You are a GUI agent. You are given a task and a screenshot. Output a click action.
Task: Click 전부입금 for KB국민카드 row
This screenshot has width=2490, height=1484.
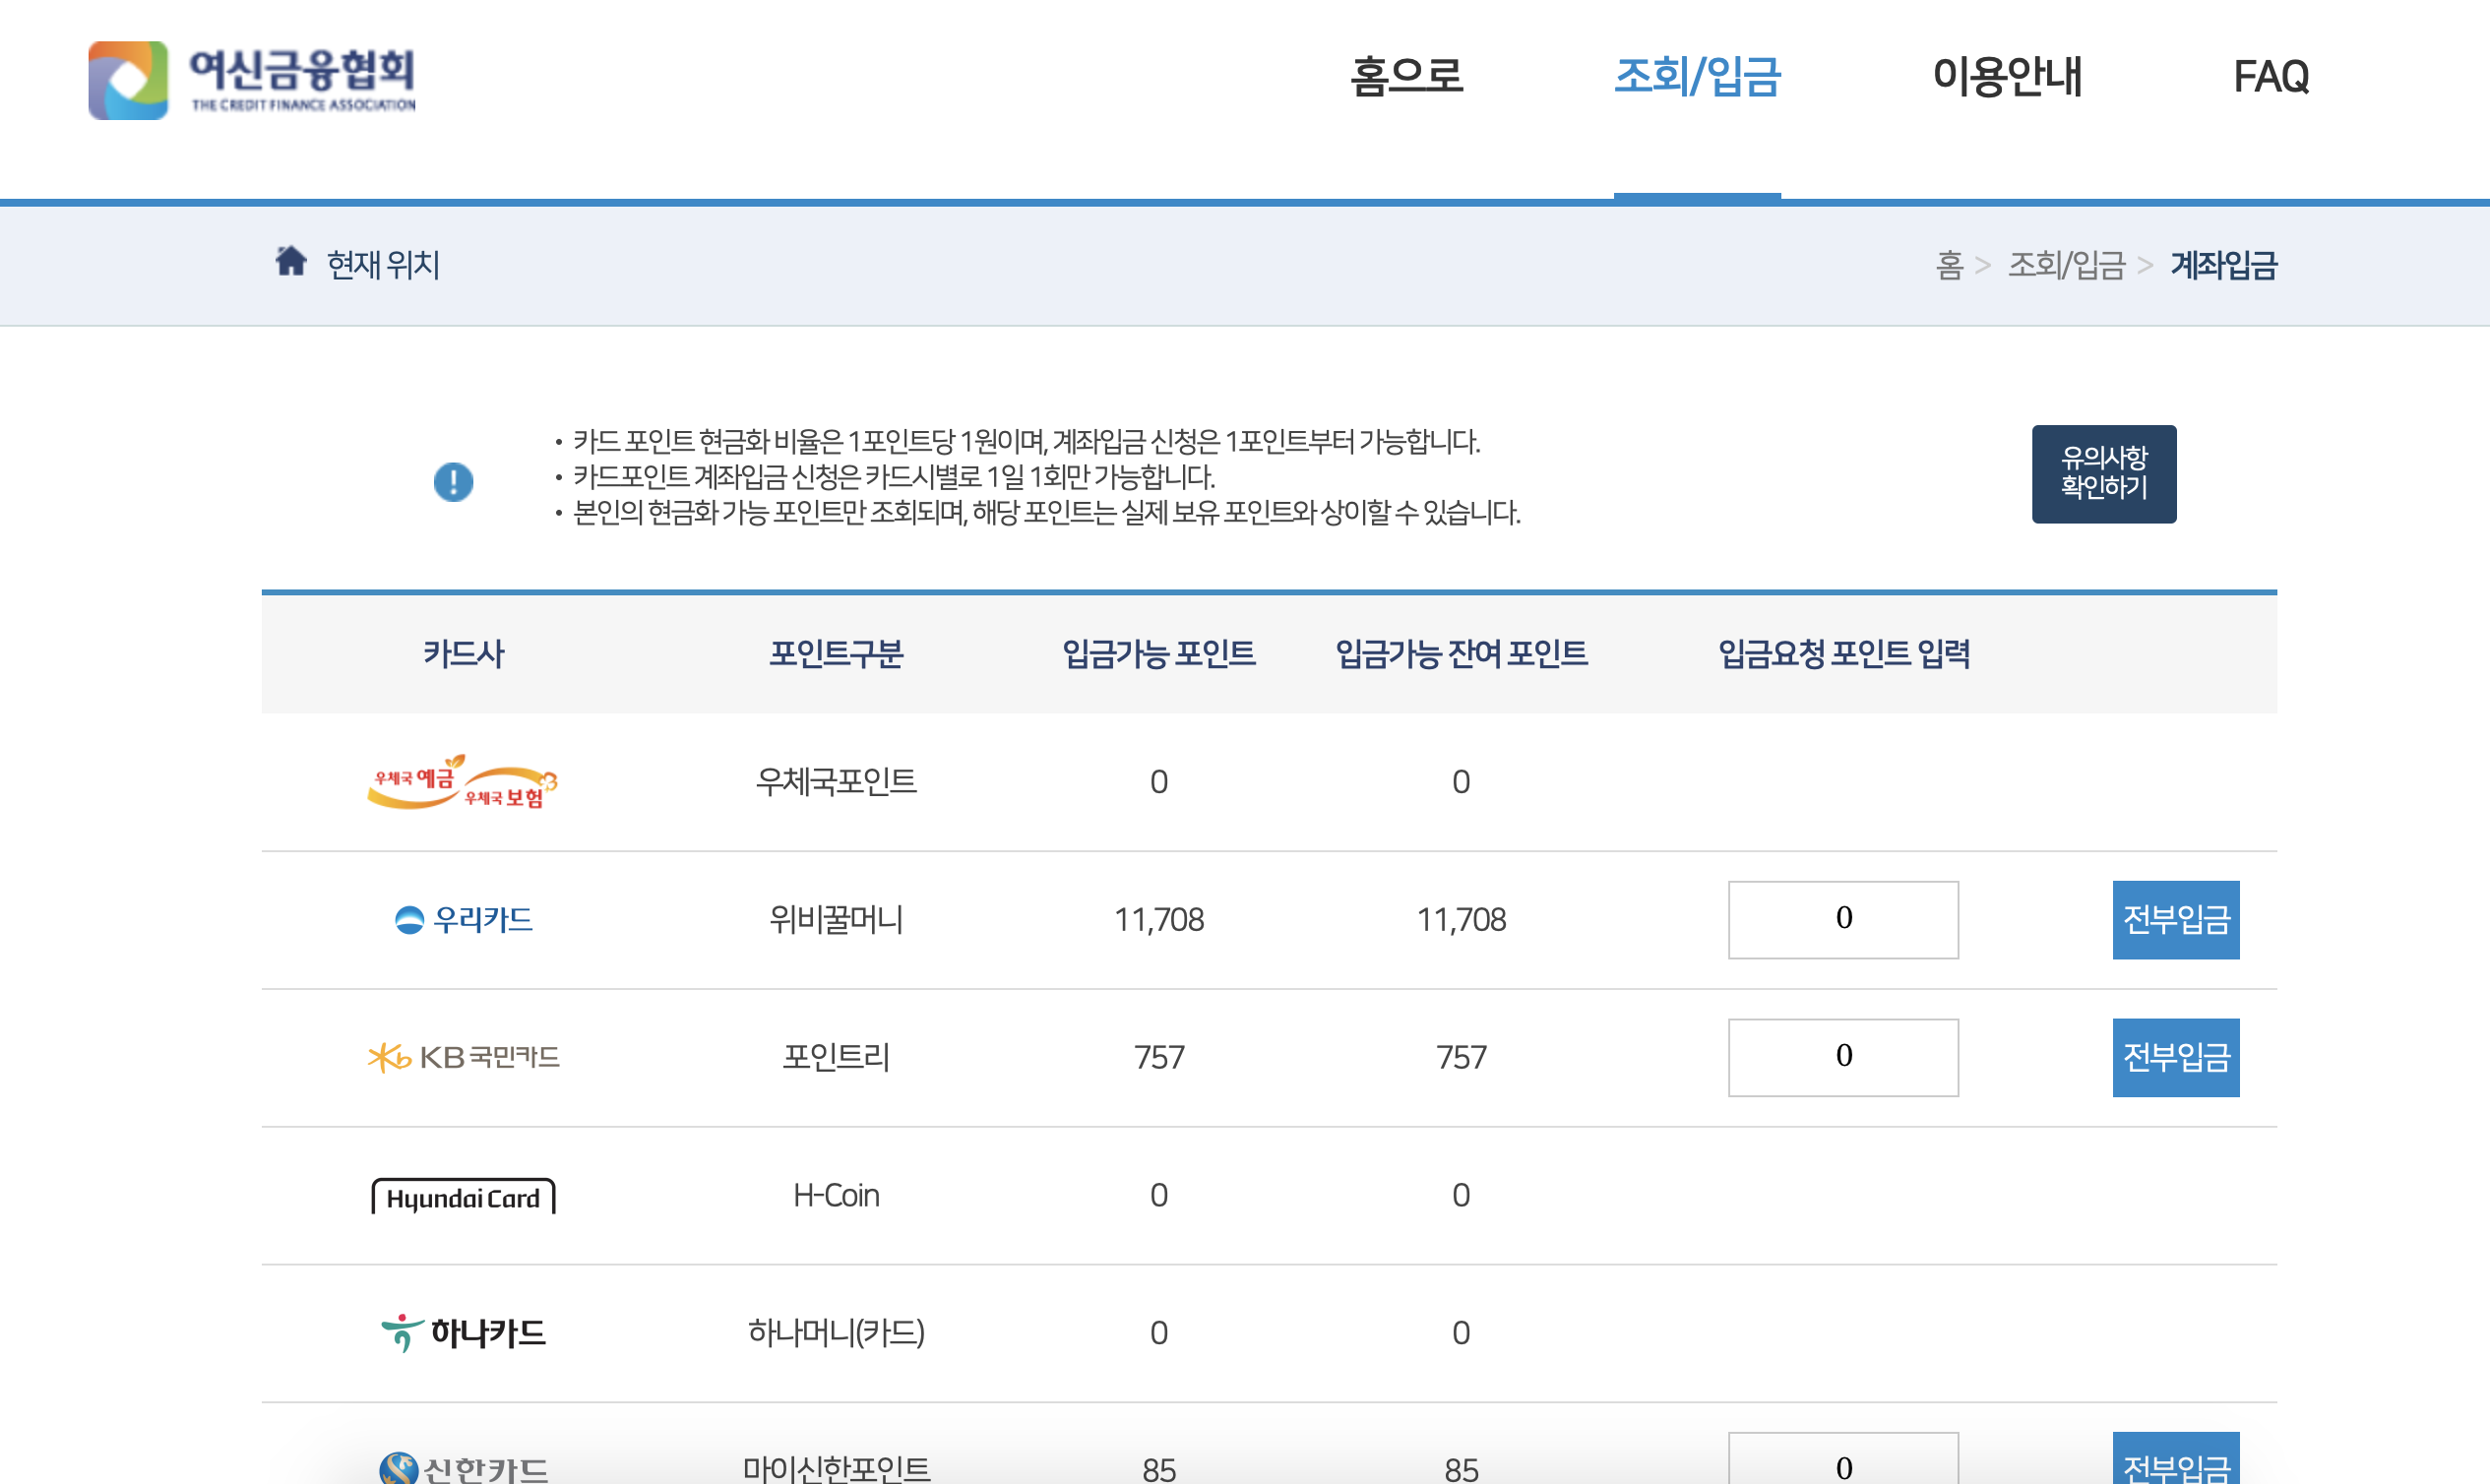pos(2175,1057)
